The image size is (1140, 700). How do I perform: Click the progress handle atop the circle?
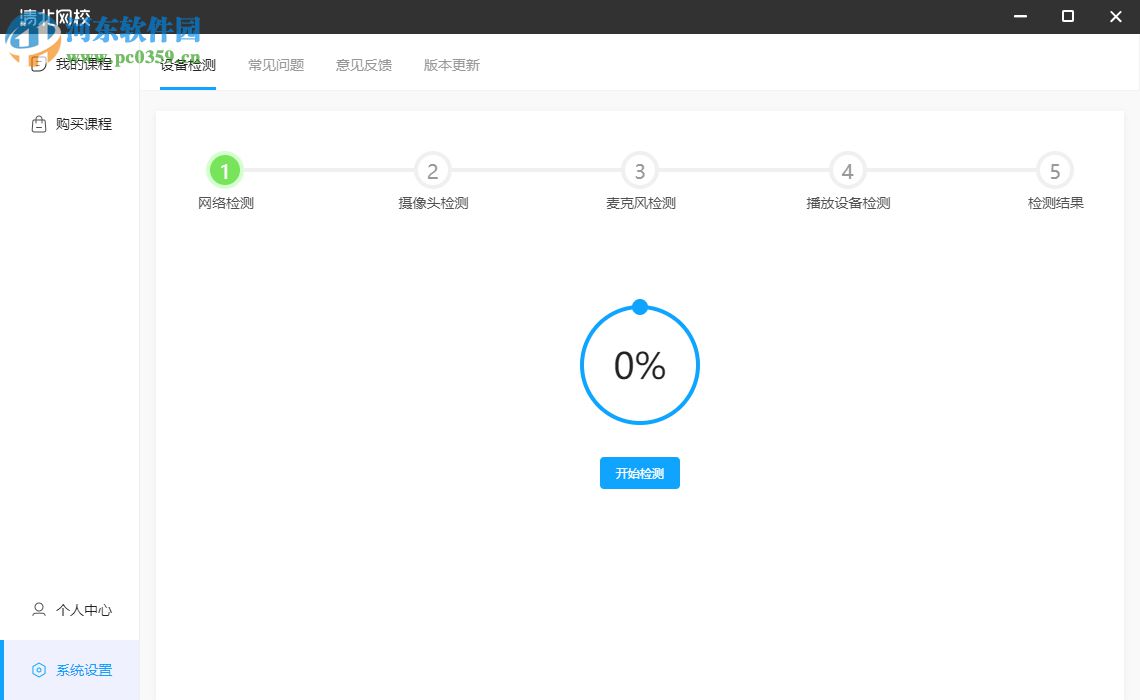coord(639,307)
